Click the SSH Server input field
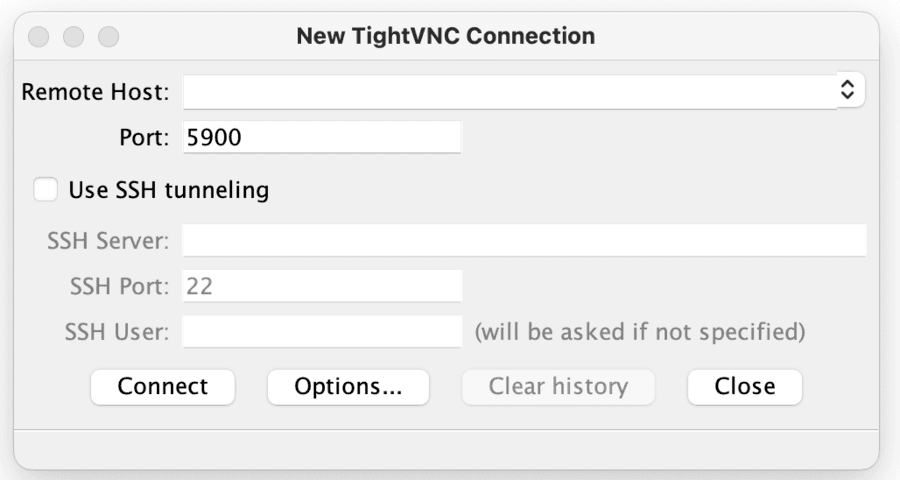Viewport: 900px width, 480px height. [523, 240]
